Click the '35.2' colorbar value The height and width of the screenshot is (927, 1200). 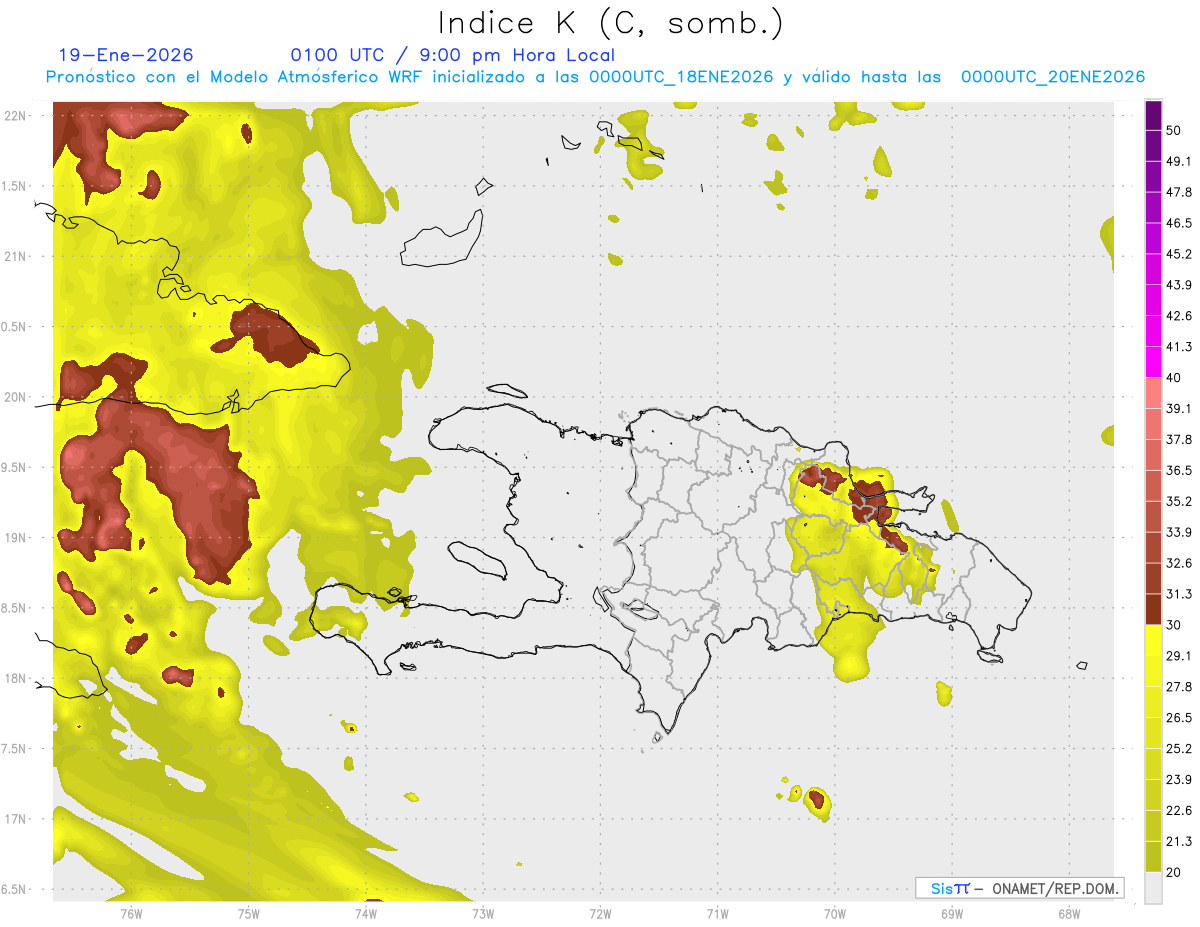pos(1179,501)
